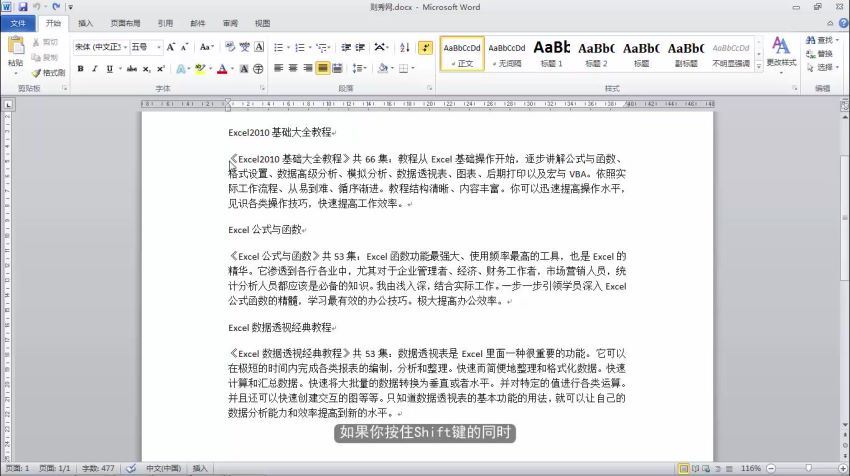Click the zoom slider handle
This screenshot has width=850, height=476.
tap(808, 468)
